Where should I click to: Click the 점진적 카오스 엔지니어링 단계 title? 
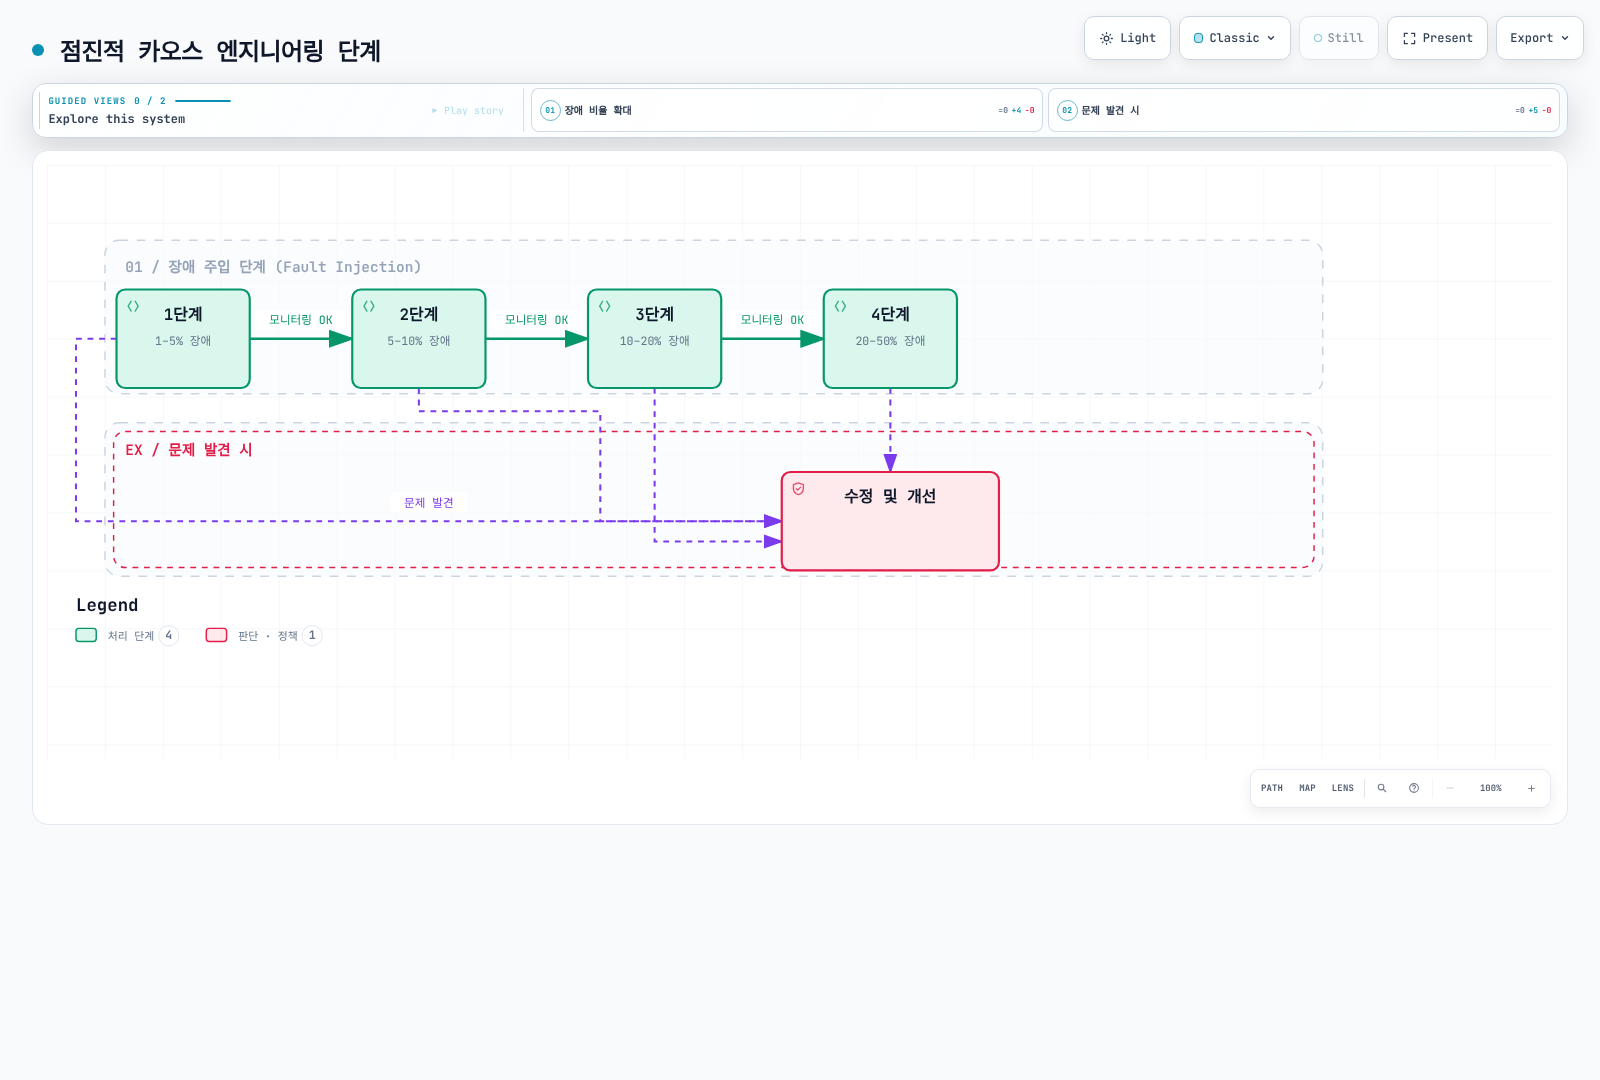pos(220,51)
